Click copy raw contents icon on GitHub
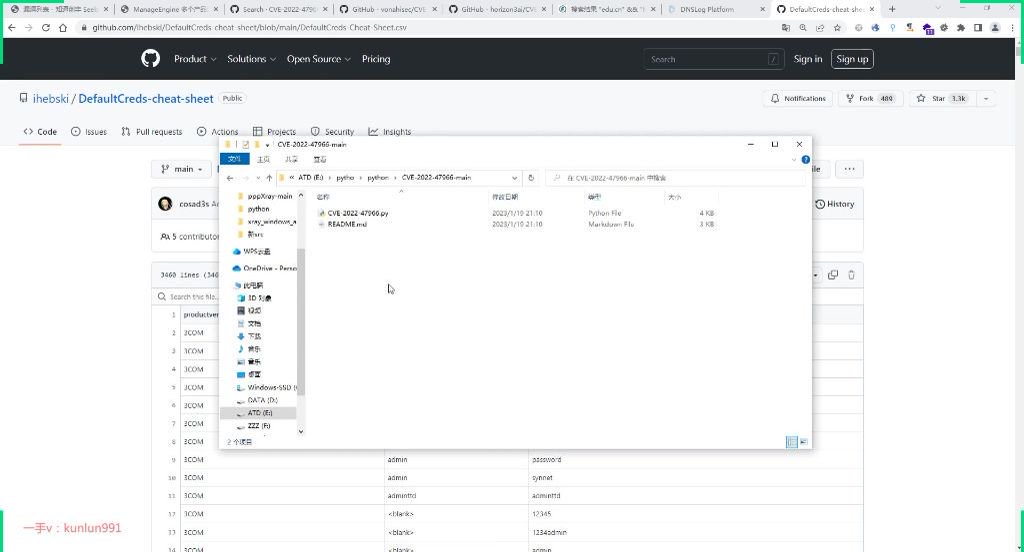 pyautogui.click(x=833, y=275)
